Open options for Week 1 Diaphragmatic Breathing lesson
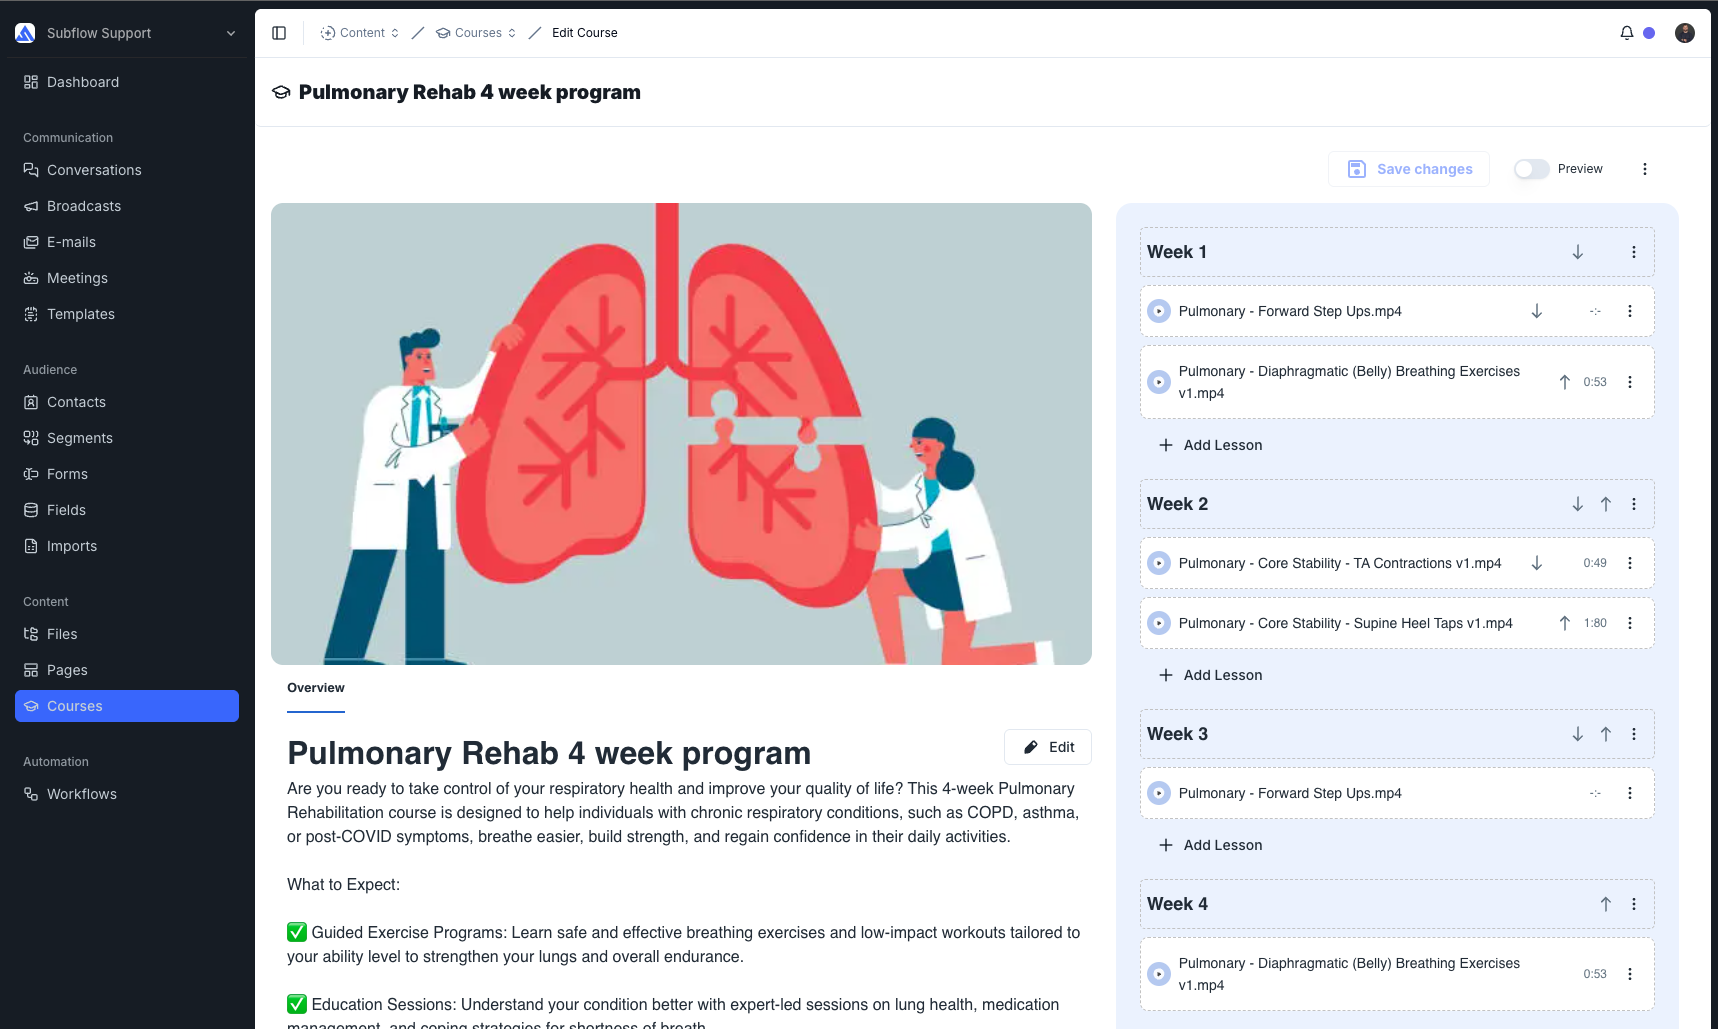This screenshot has height=1029, width=1718. 1630,382
